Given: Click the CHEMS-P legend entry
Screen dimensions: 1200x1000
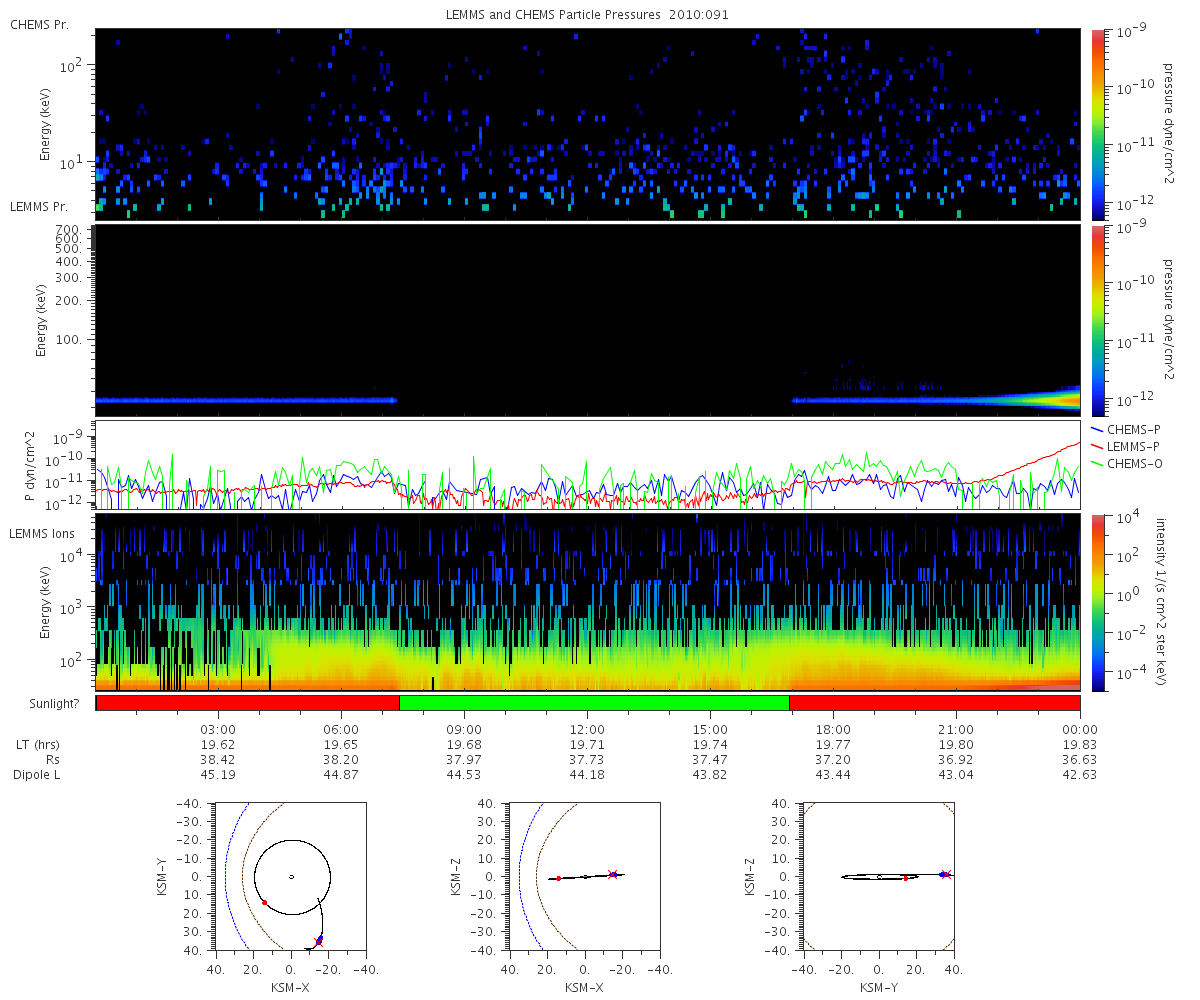Looking at the screenshot, I should (x=1127, y=430).
